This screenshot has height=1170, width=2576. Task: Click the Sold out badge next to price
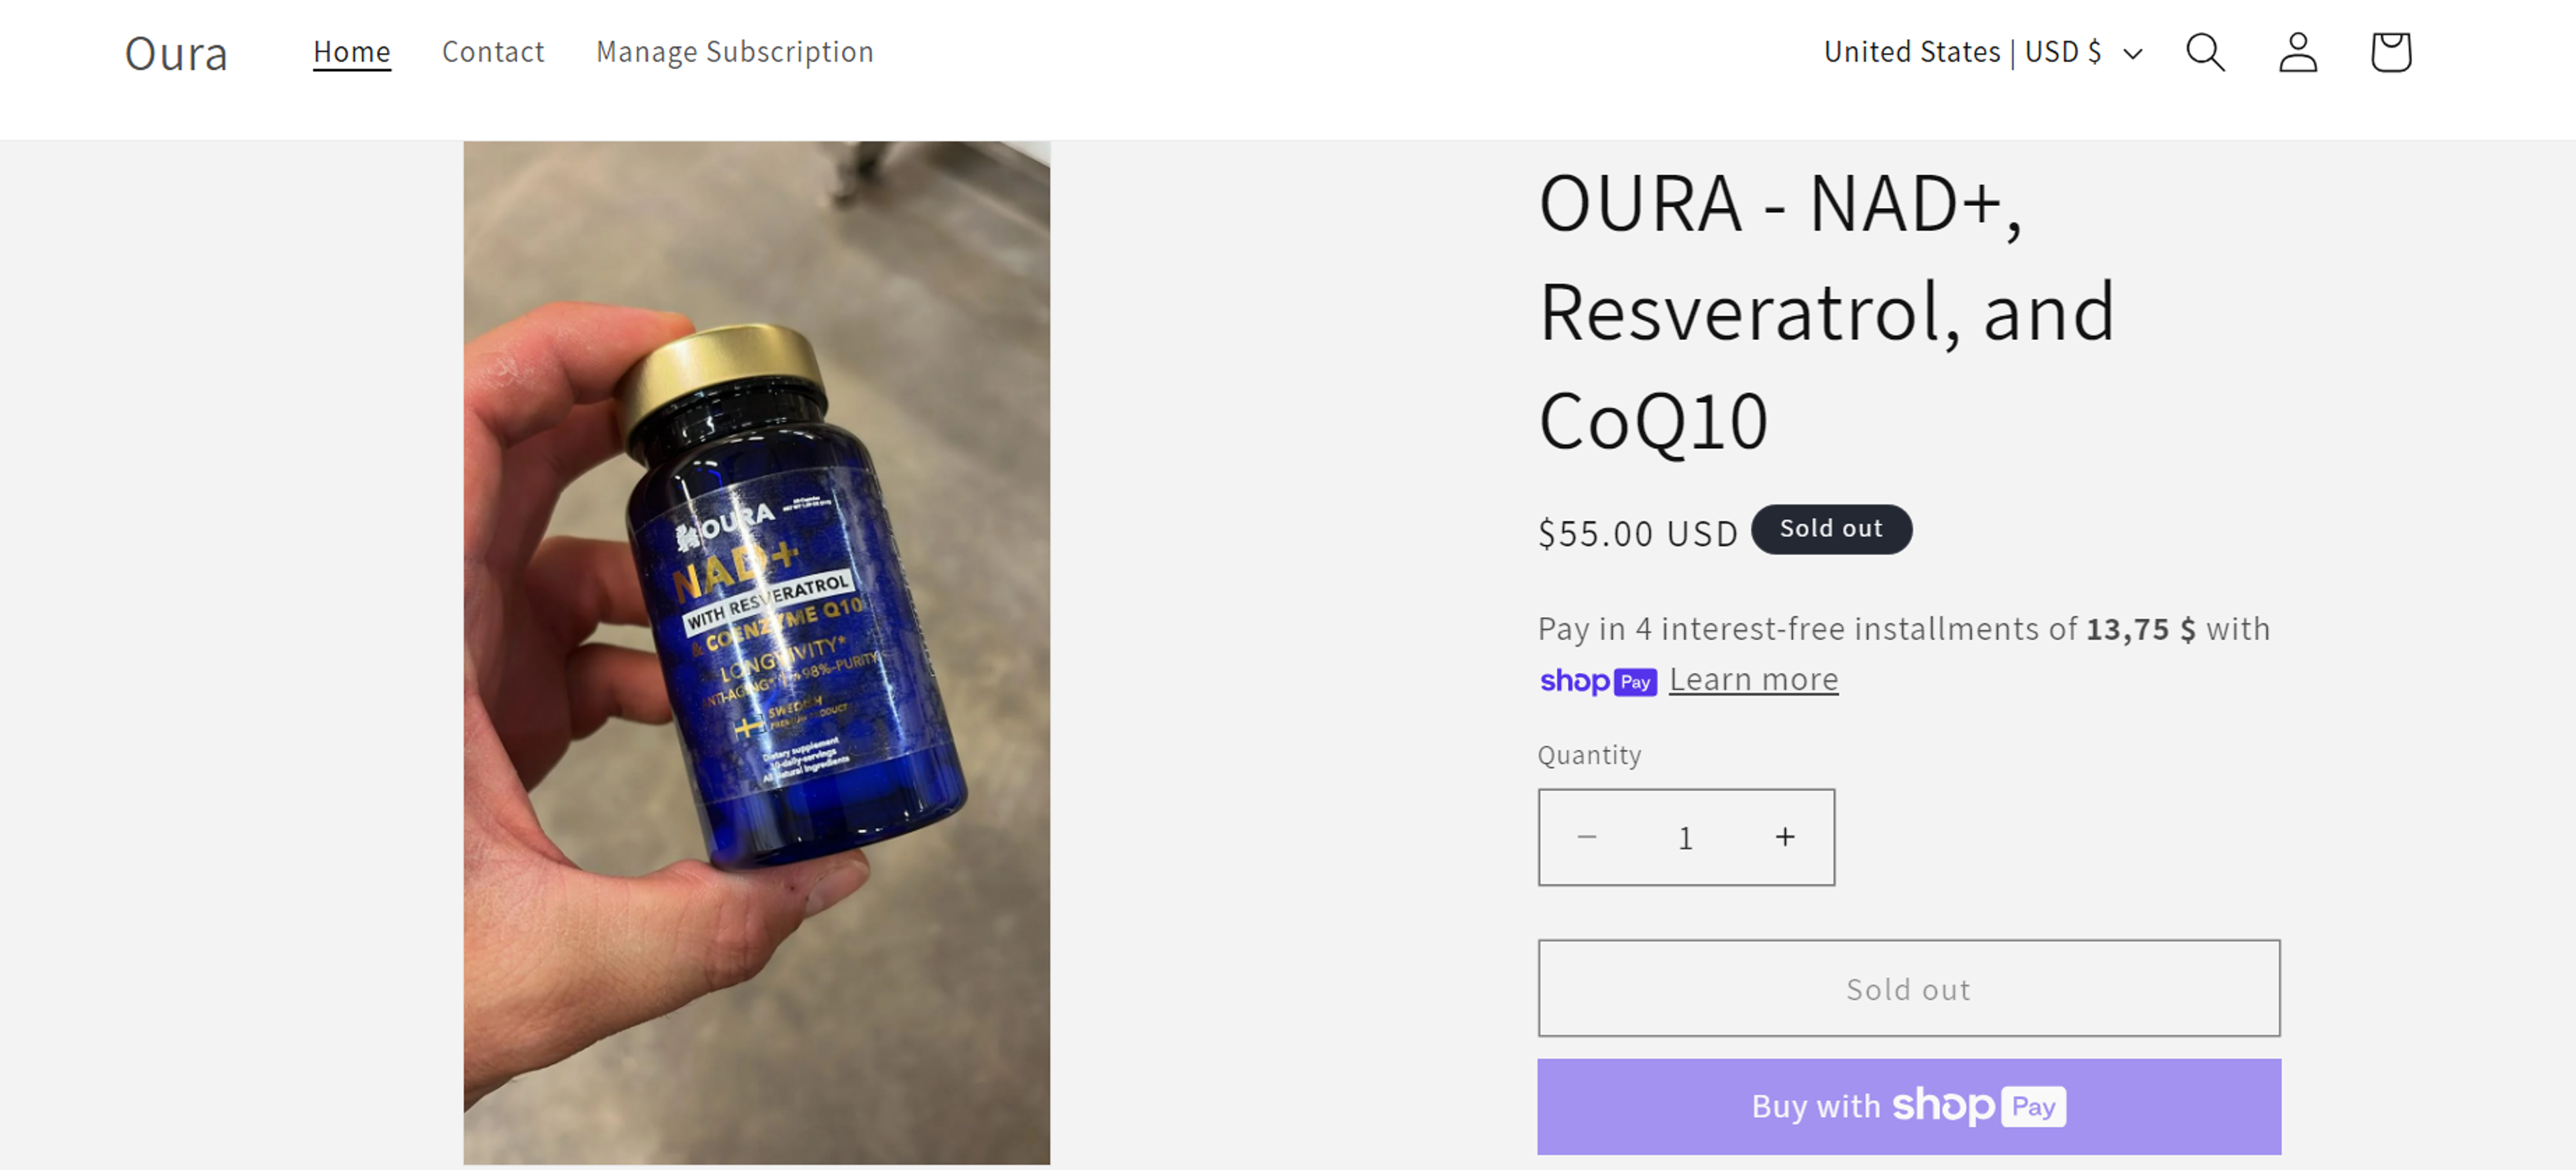(1831, 529)
